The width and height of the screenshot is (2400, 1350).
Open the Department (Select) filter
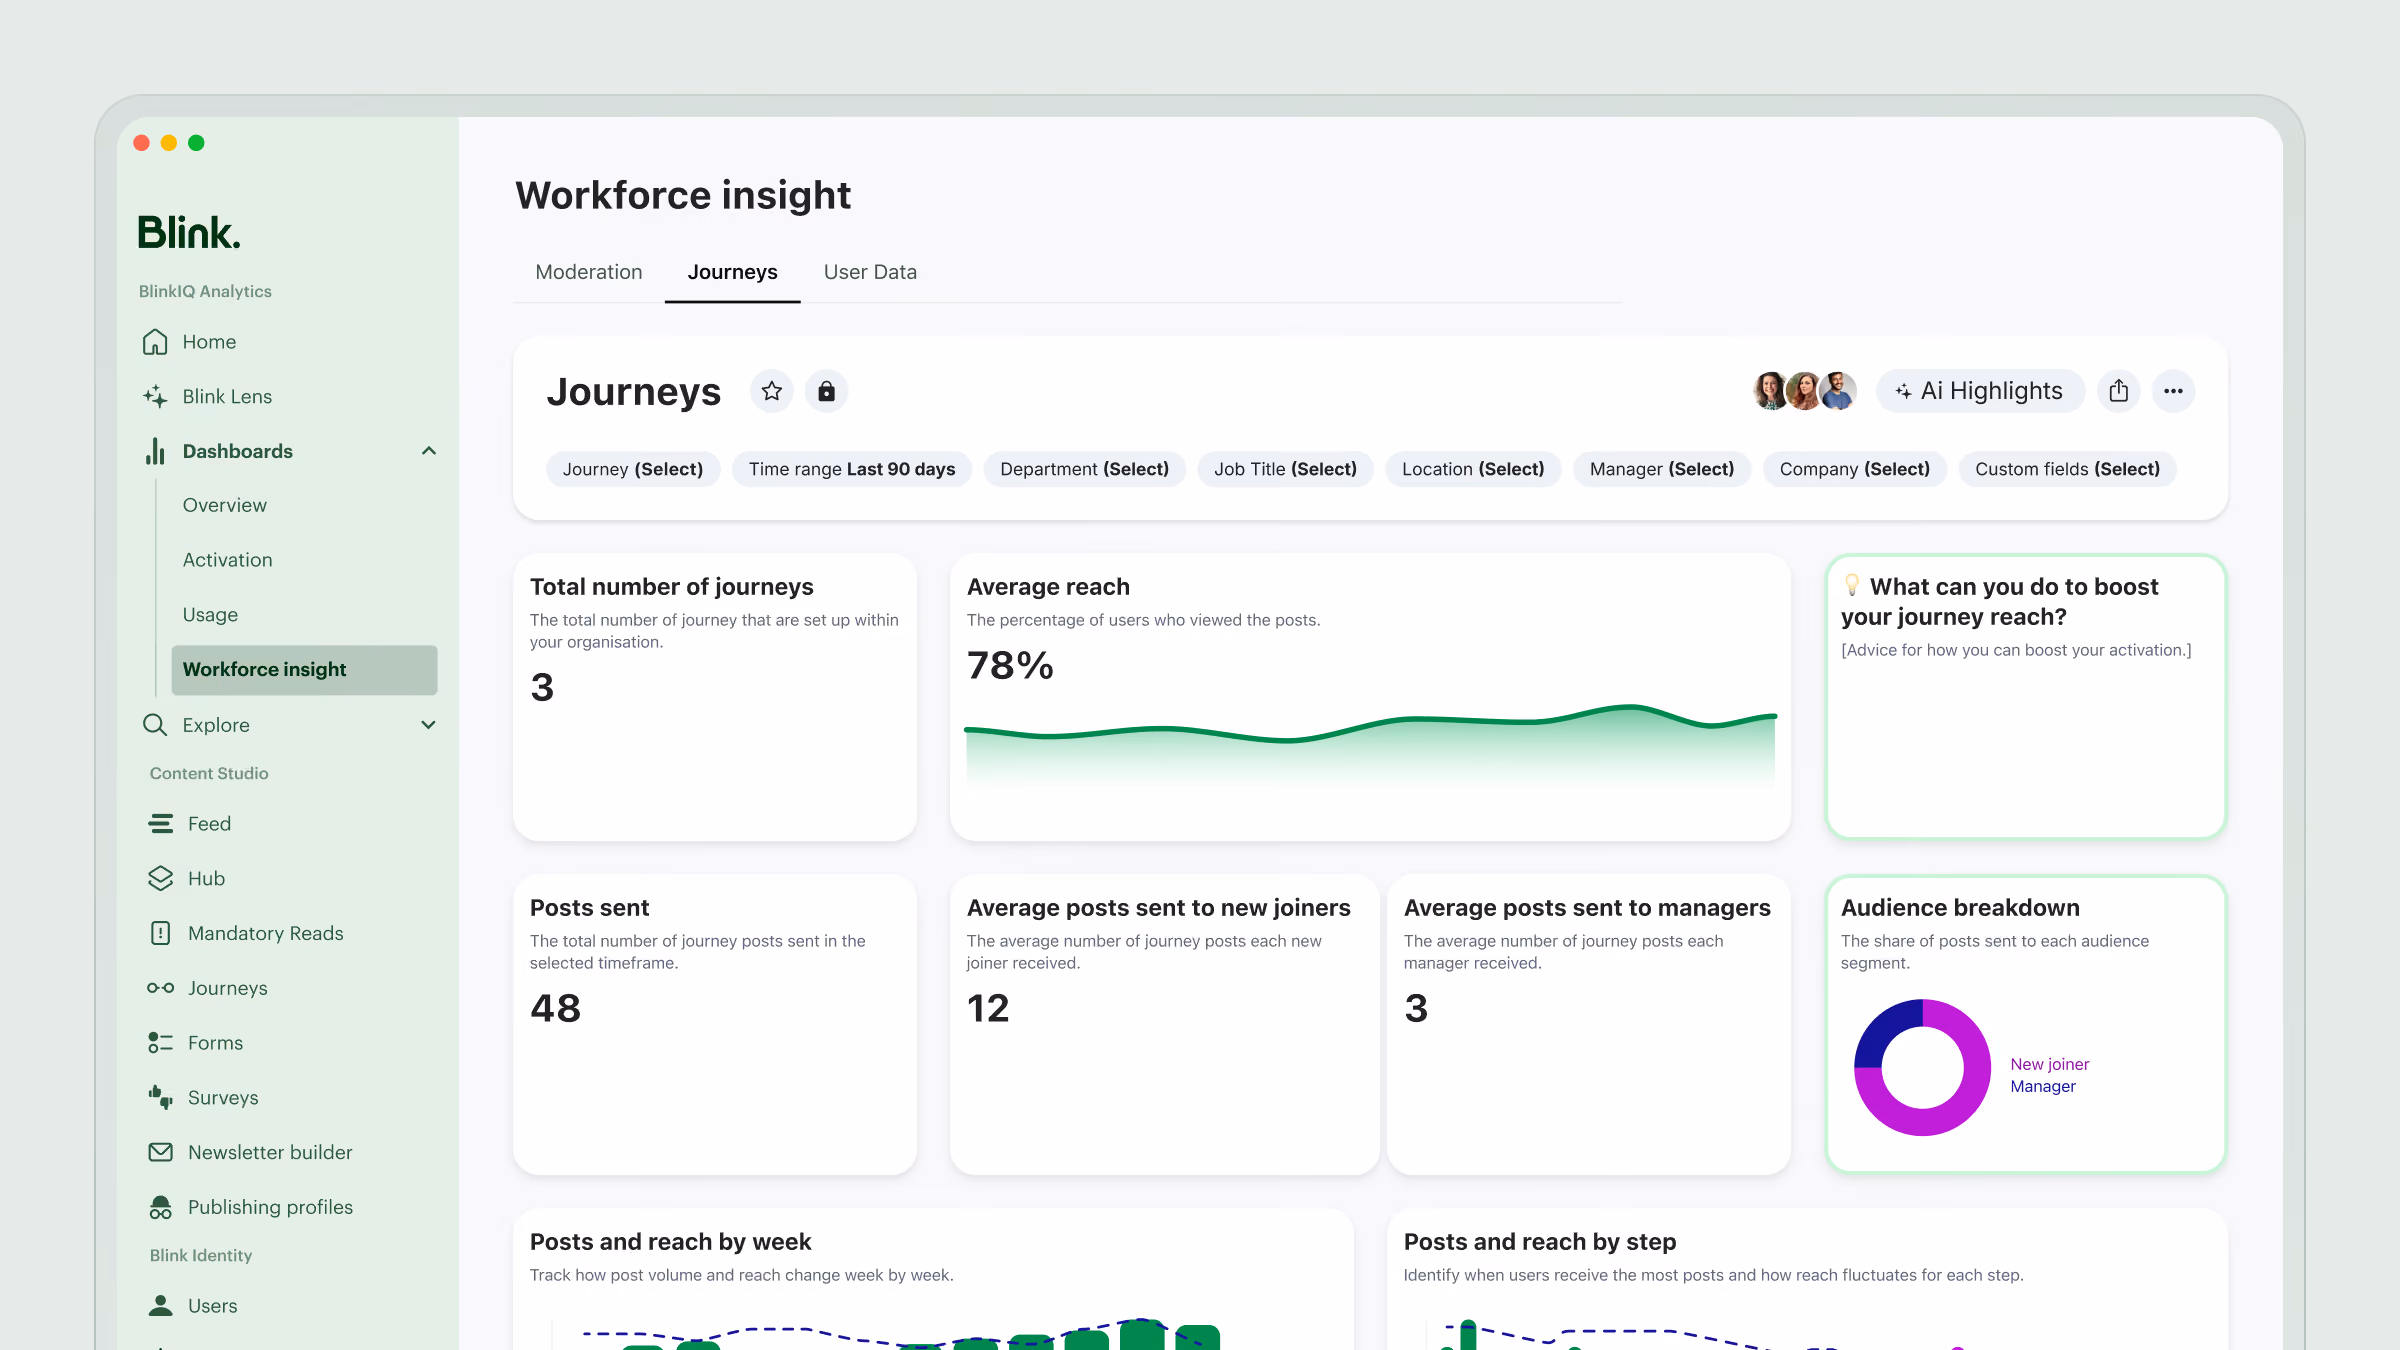[x=1085, y=469]
